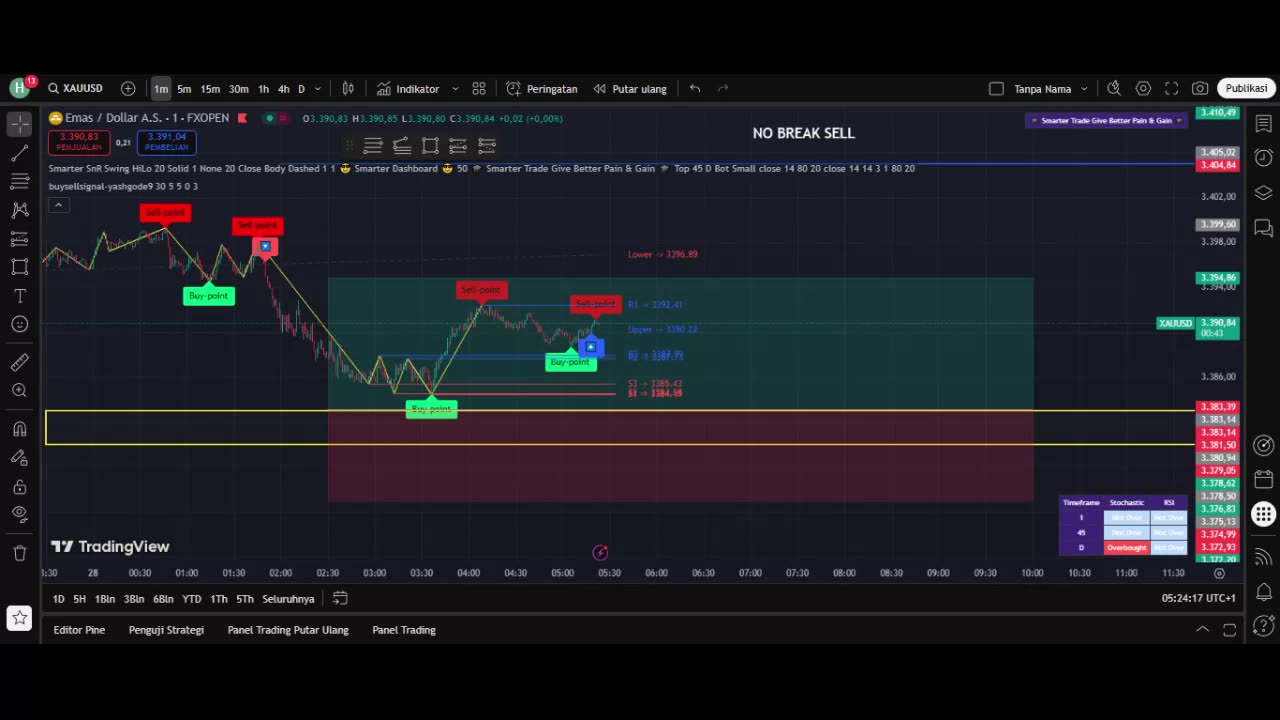1280x720 pixels.
Task: Expand the bottom panel chevron
Action: 1203,629
